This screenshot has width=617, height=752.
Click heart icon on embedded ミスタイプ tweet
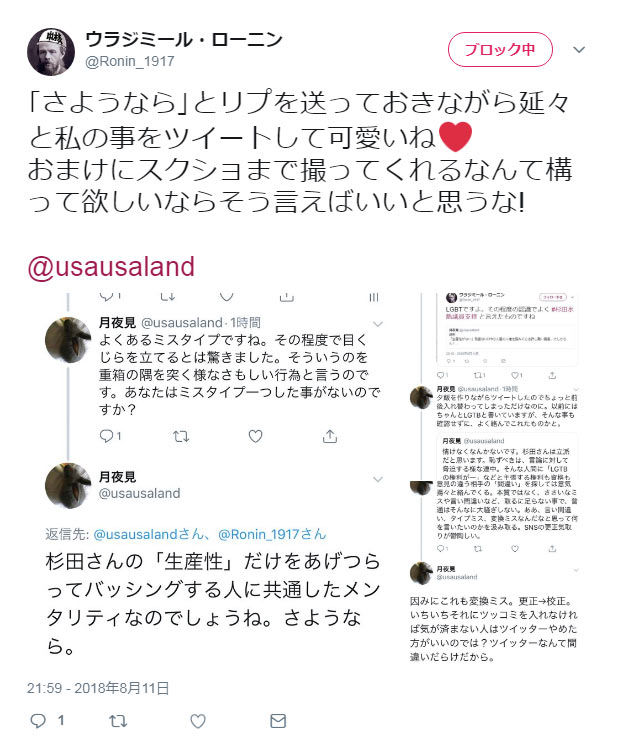255,436
